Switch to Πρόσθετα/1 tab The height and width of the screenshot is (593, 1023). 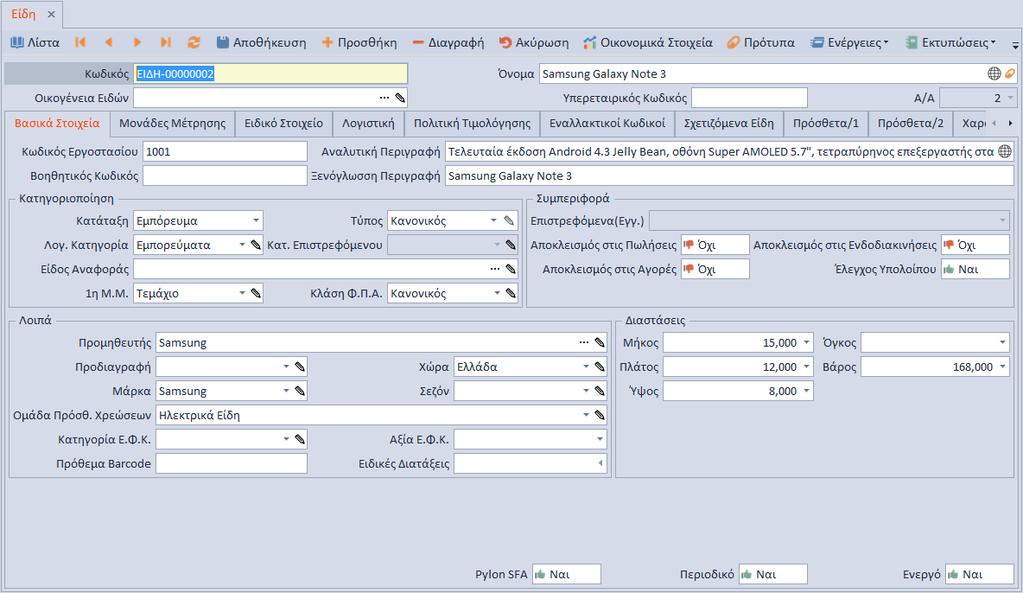[825, 123]
